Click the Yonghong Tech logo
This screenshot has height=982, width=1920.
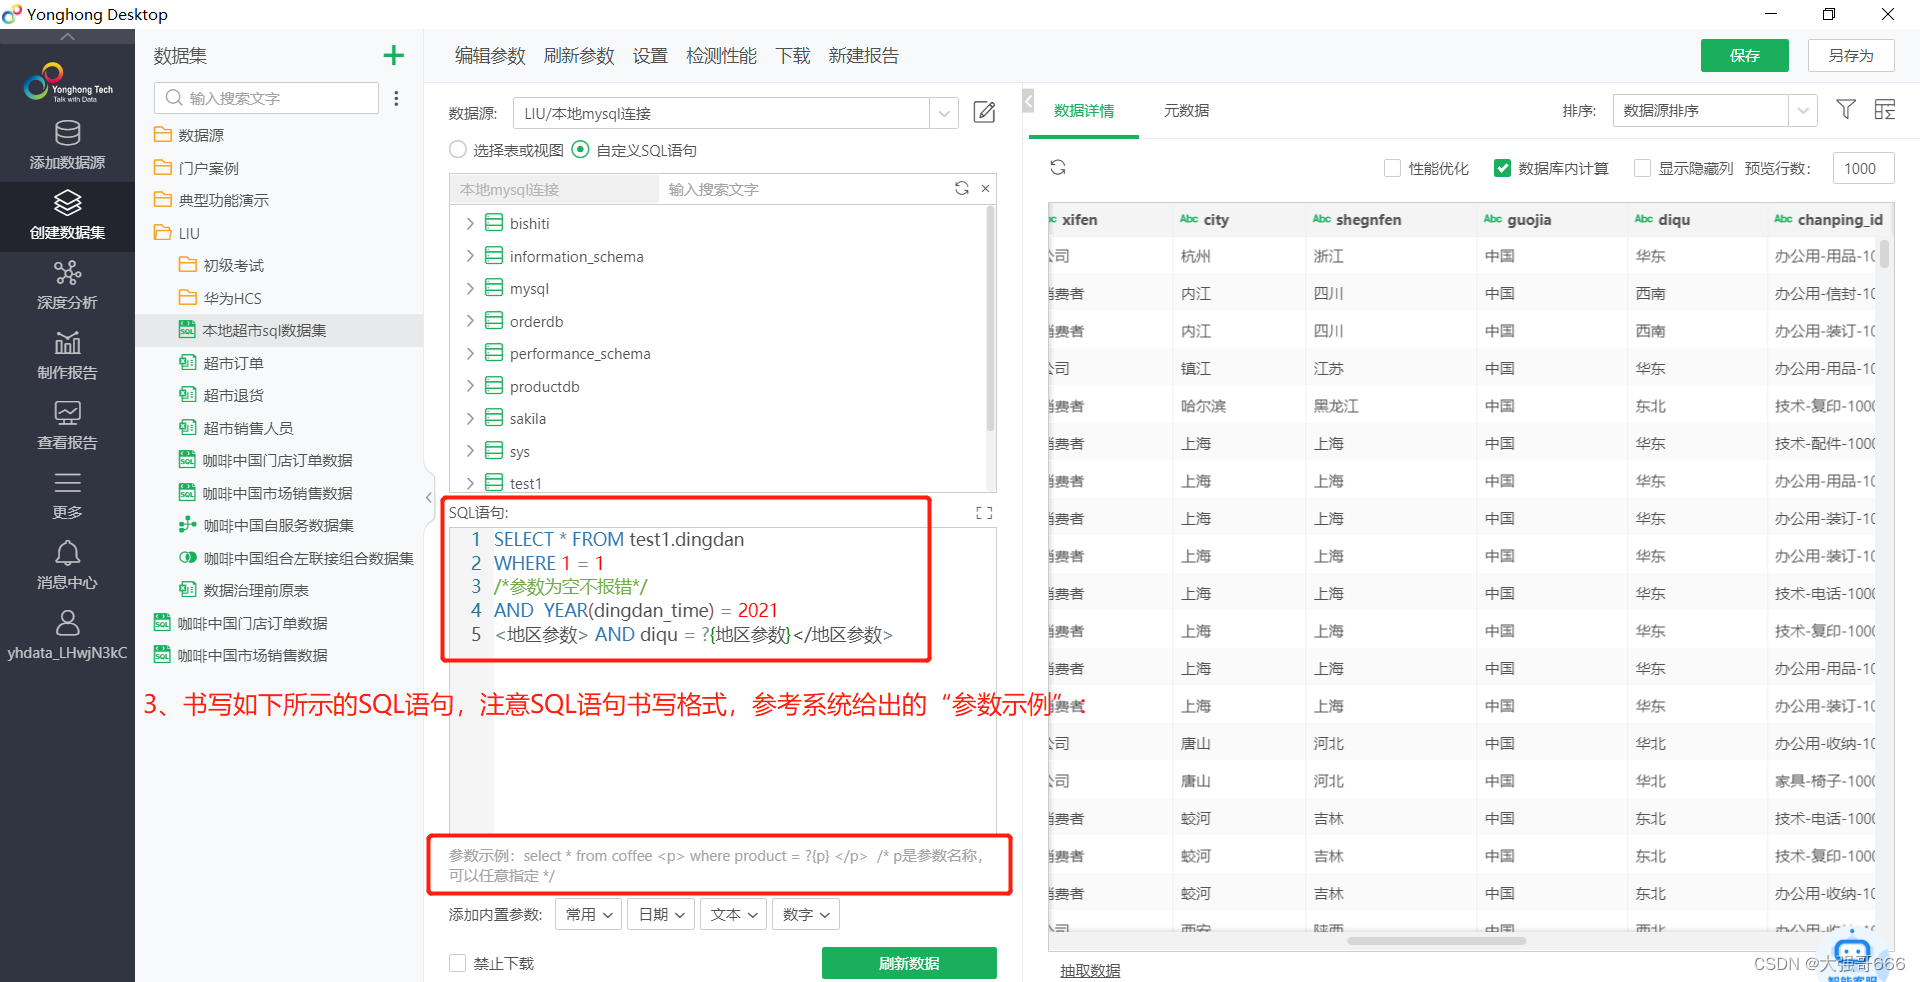[67, 84]
